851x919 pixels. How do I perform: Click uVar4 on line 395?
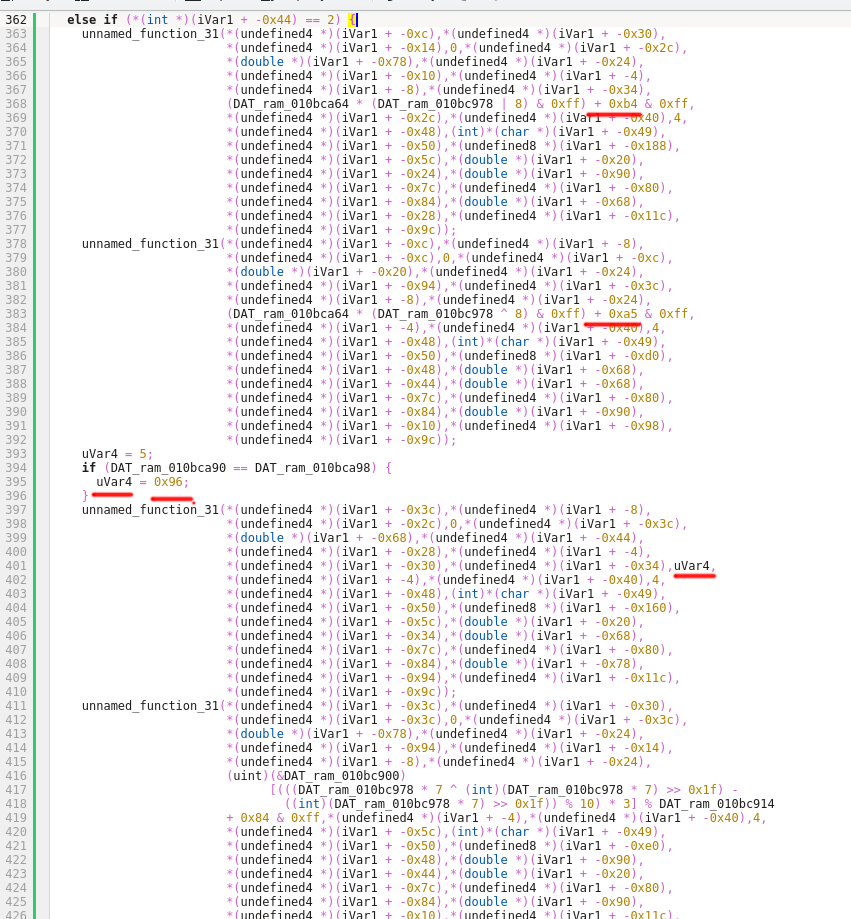pos(114,482)
